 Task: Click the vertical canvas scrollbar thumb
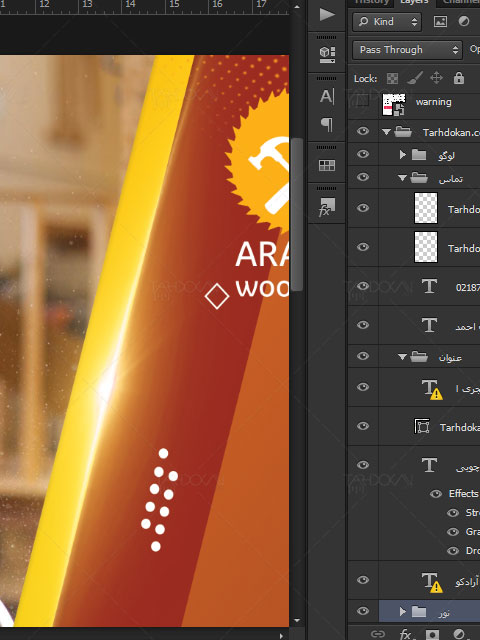[x=297, y=214]
